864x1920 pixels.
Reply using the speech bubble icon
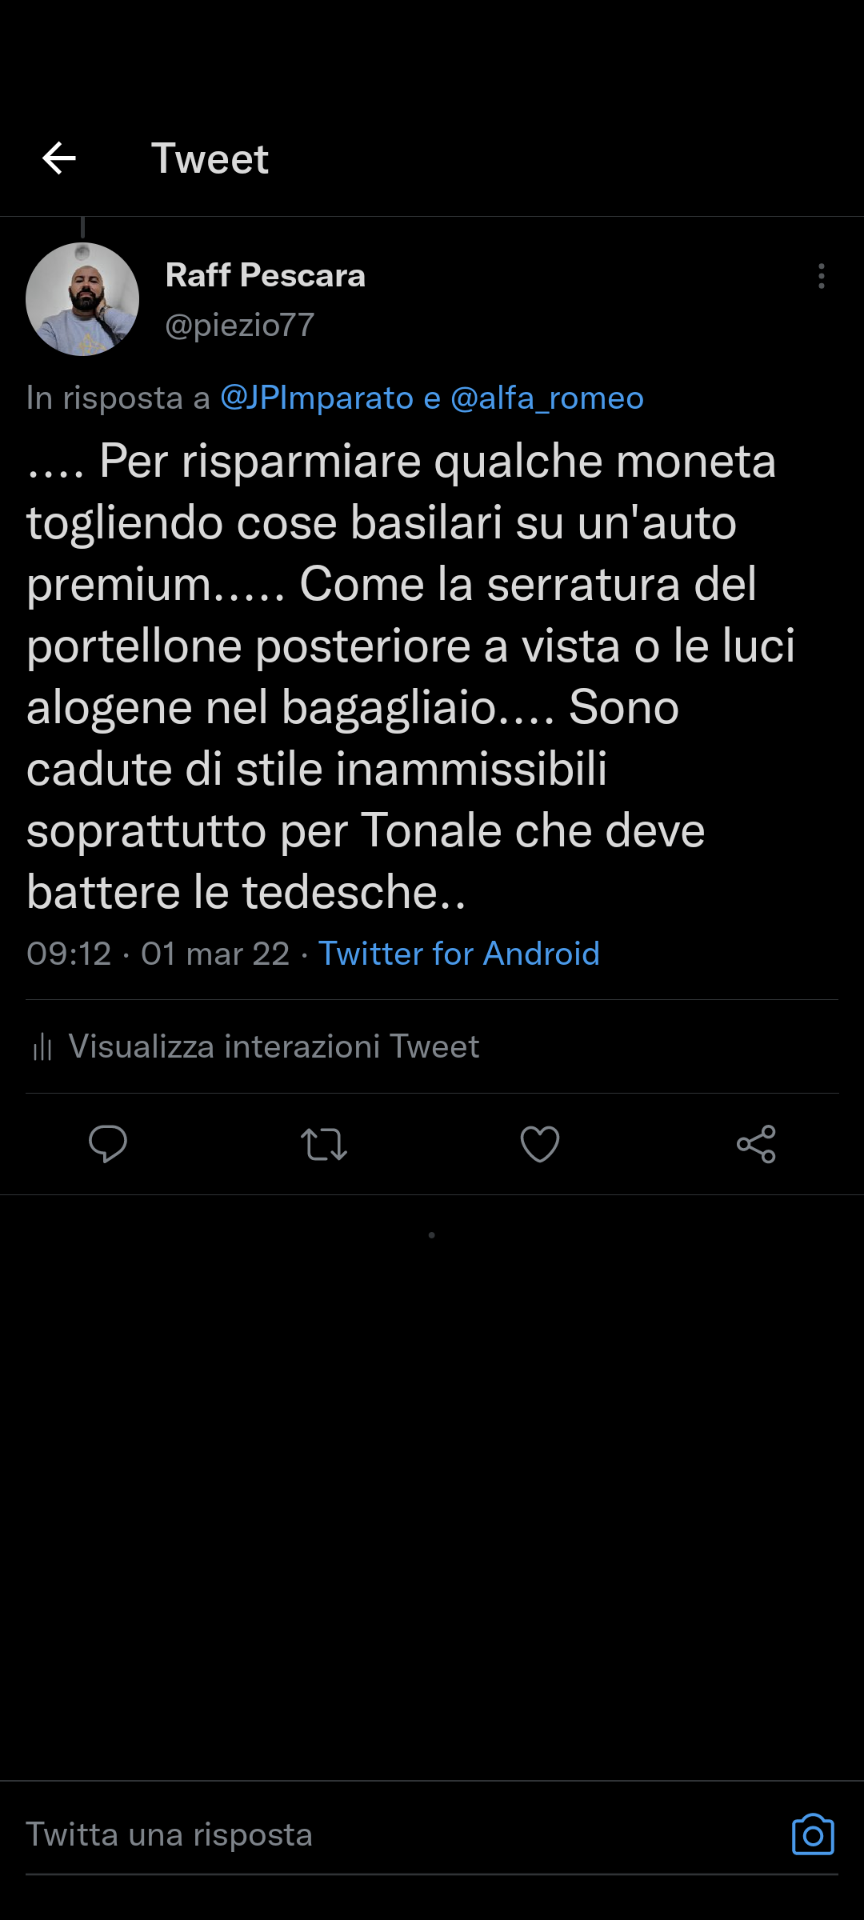108,1144
